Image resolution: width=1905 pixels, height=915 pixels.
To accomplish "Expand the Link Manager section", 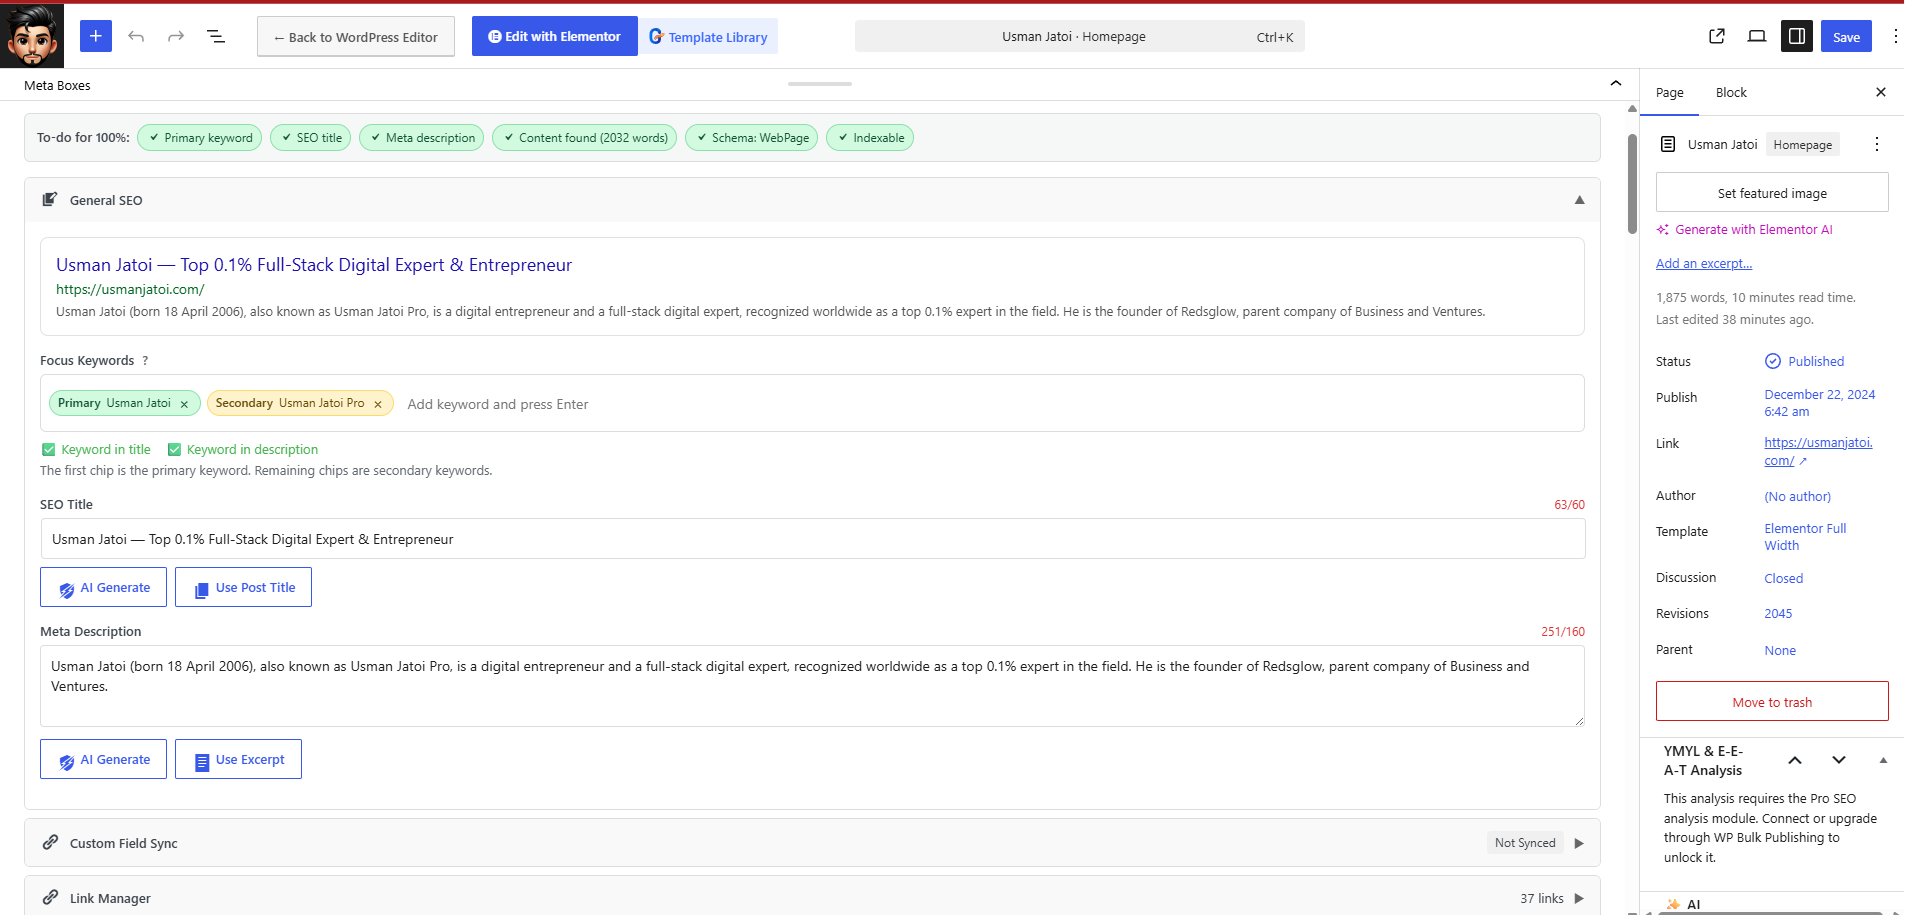I will pyautogui.click(x=1579, y=898).
